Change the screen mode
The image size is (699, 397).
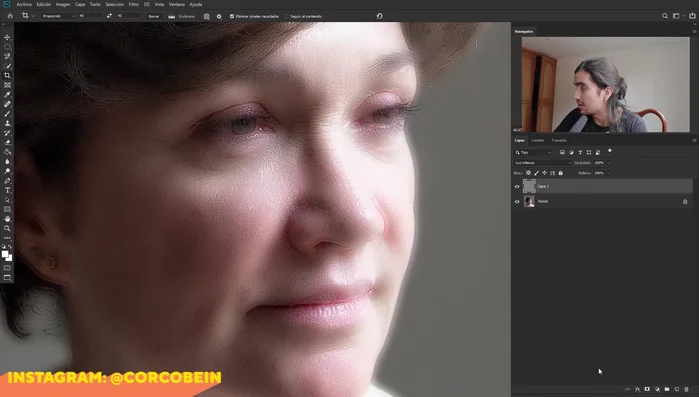(7, 278)
